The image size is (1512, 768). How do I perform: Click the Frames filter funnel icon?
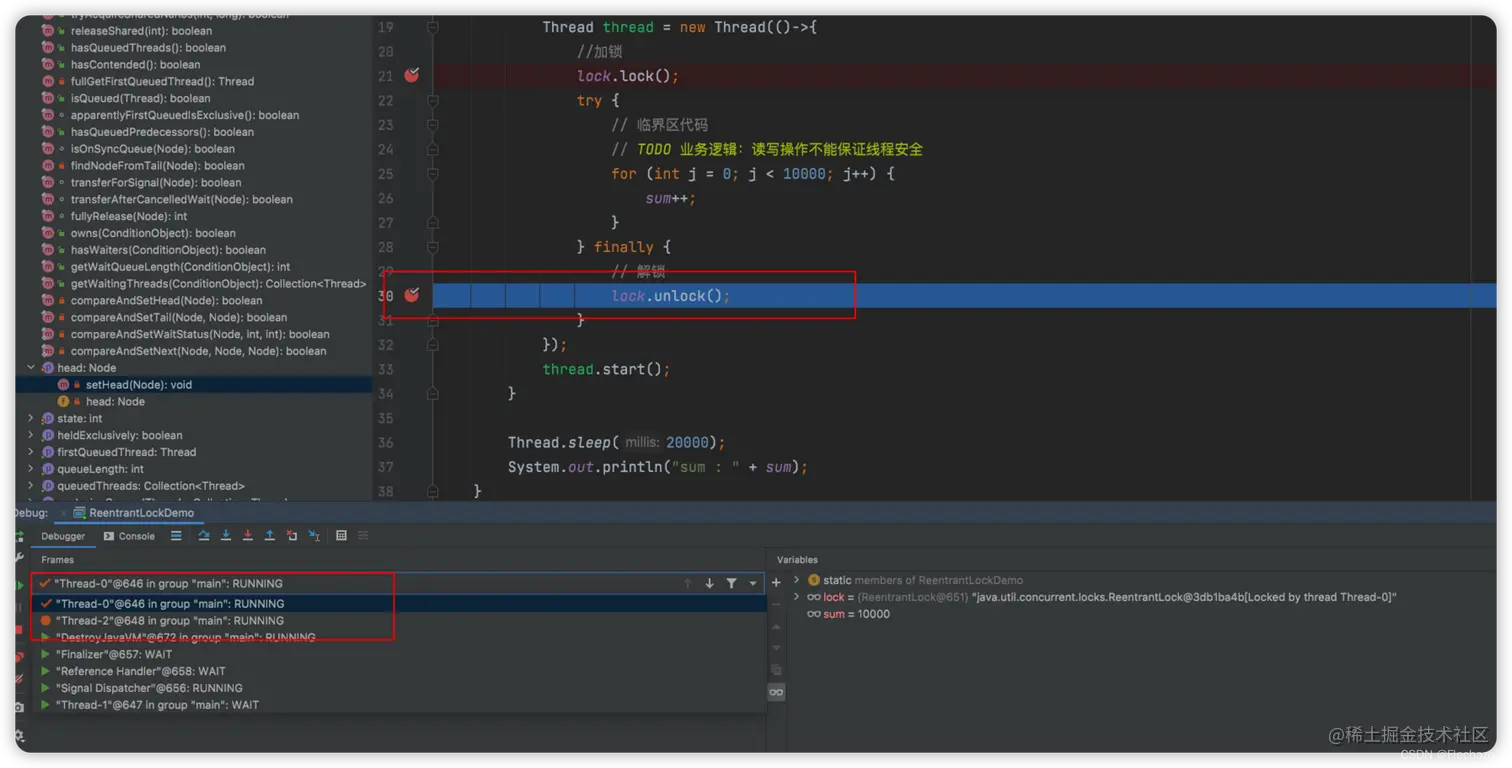pyautogui.click(x=732, y=583)
